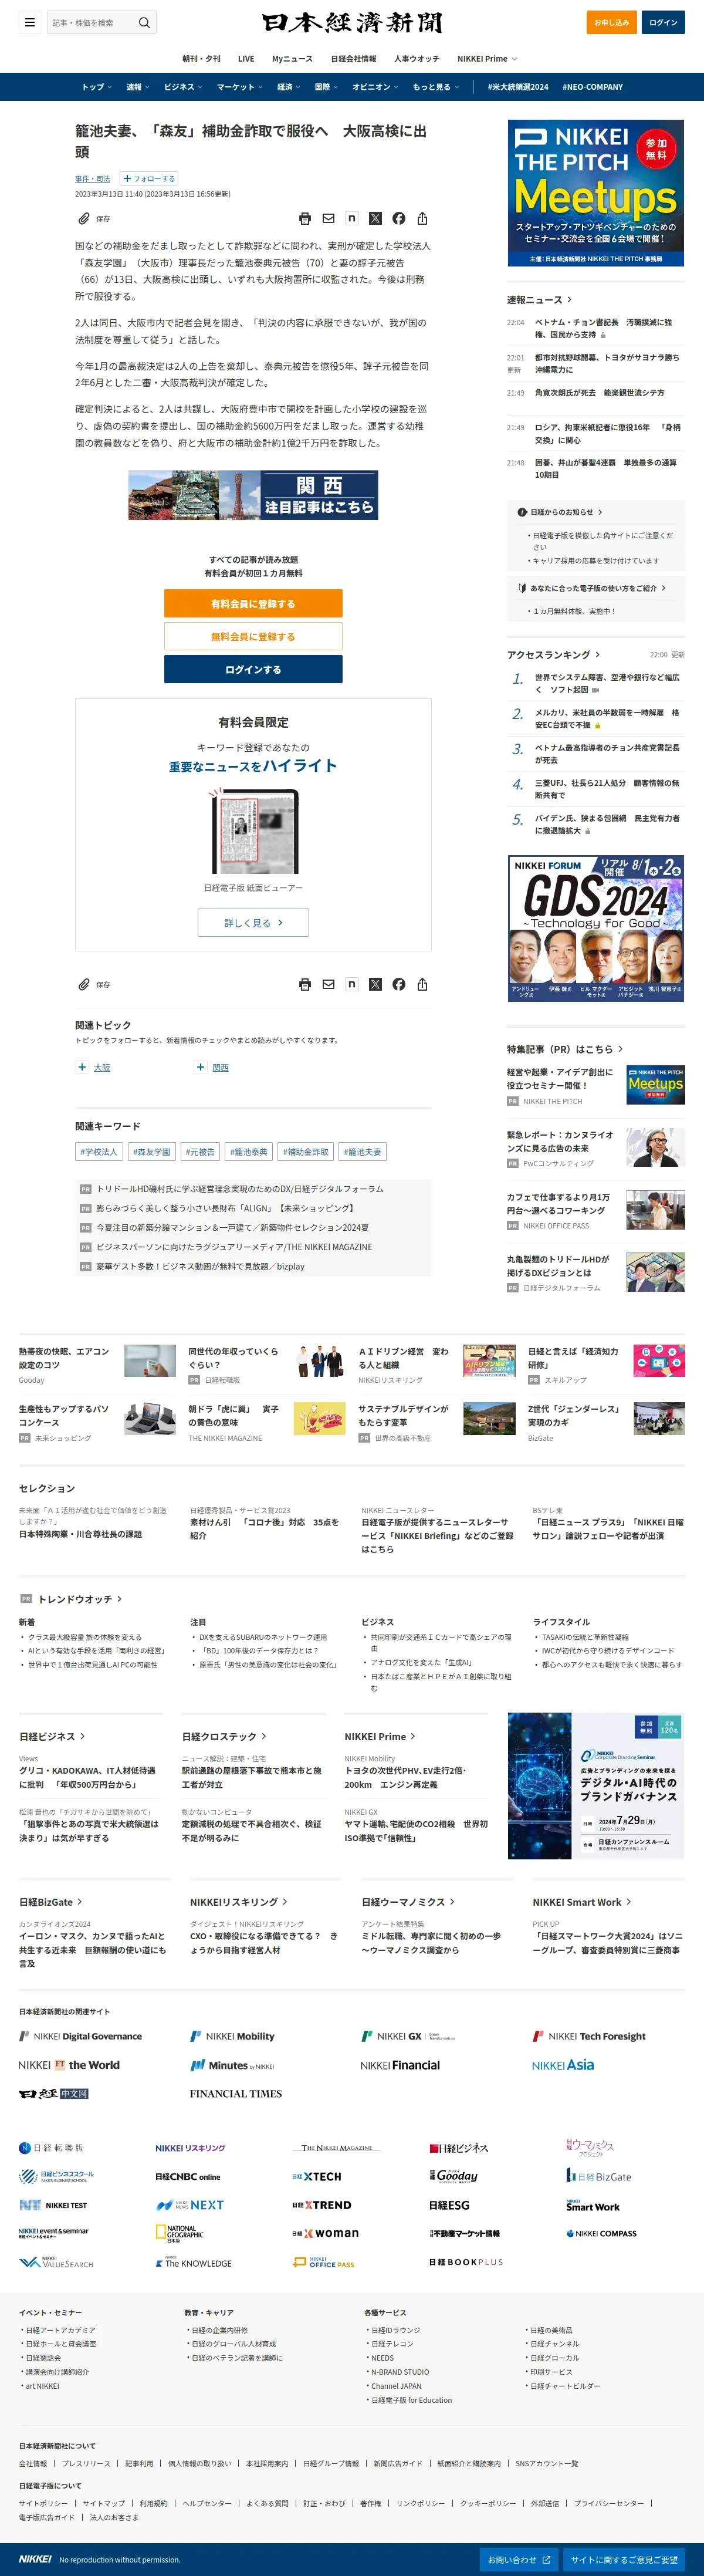Open the hamburger menu in the header
The height and width of the screenshot is (2576, 704).
30,22
